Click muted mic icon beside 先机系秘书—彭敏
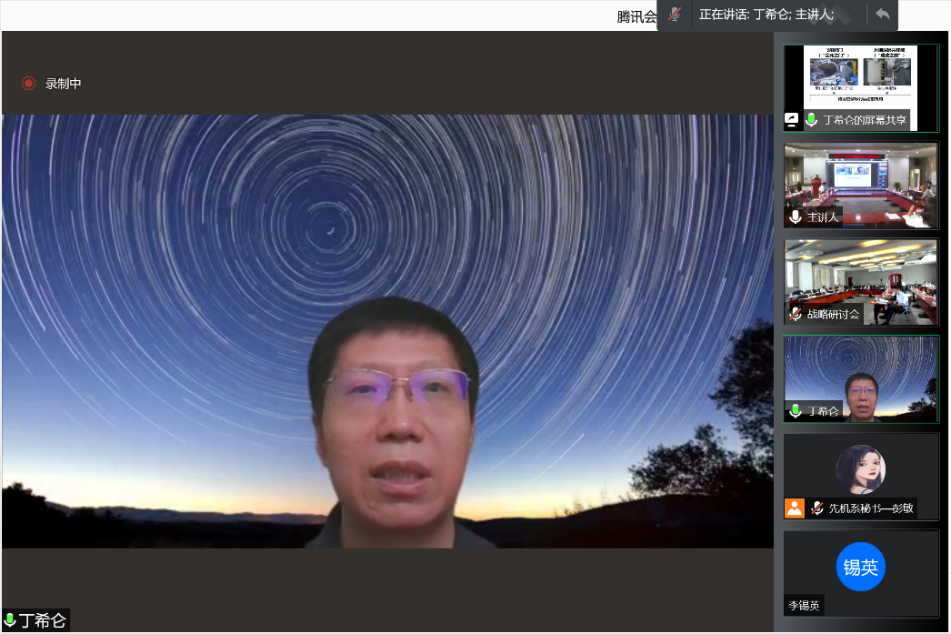The width and height of the screenshot is (951, 634). tap(817, 508)
